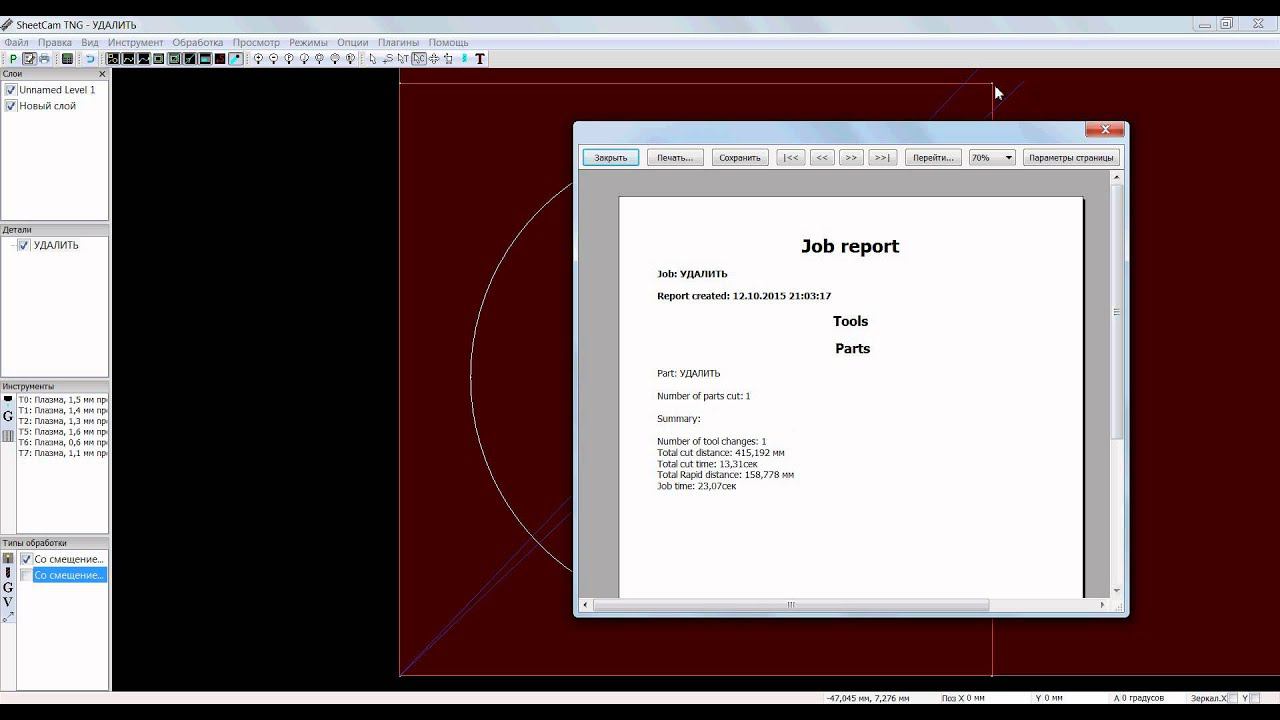The image size is (1280, 720).
Task: Open the Инструмент menu
Action: coord(136,43)
